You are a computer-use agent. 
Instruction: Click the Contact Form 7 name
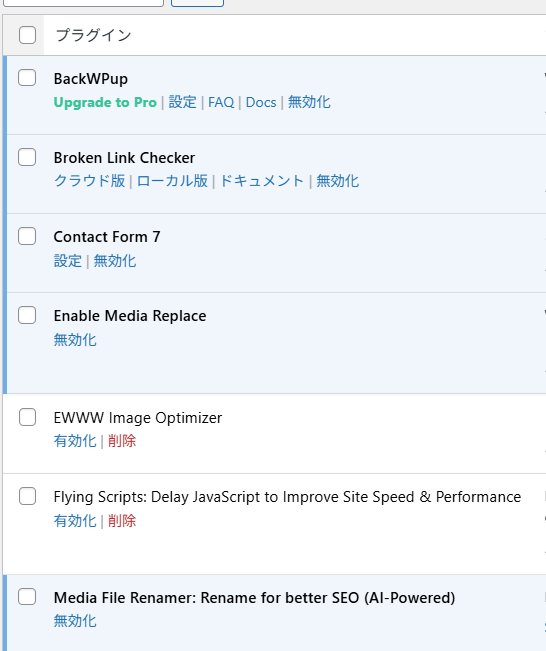coord(107,237)
